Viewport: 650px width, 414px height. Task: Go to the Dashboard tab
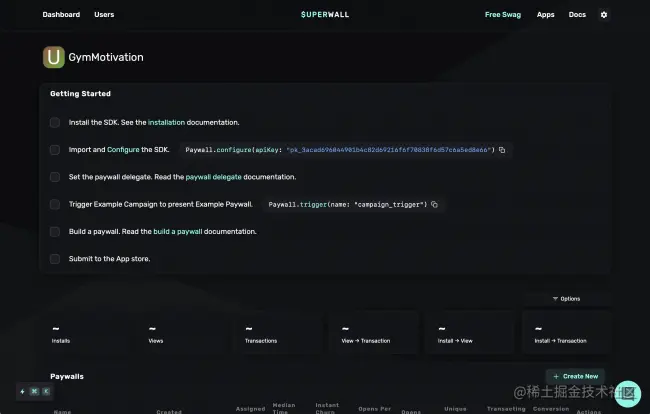61,15
